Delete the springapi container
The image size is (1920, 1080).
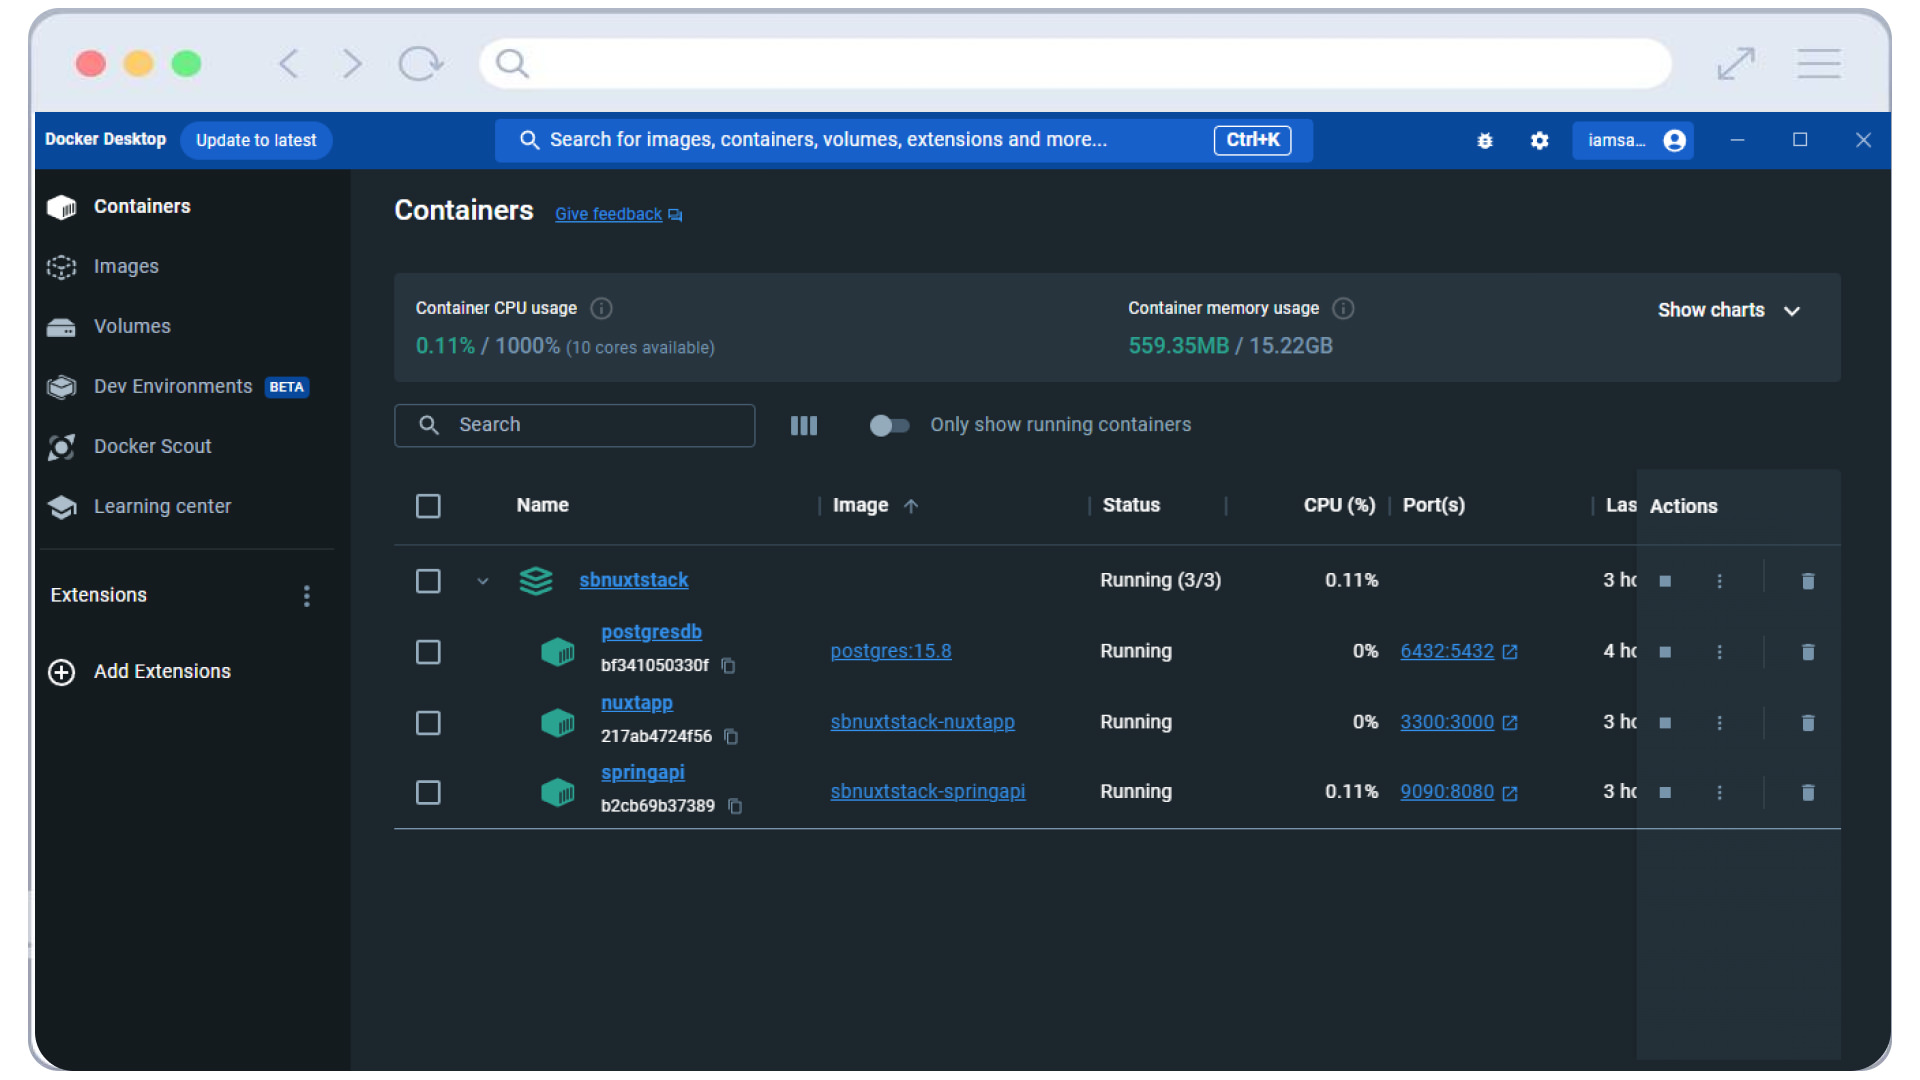coord(1808,792)
